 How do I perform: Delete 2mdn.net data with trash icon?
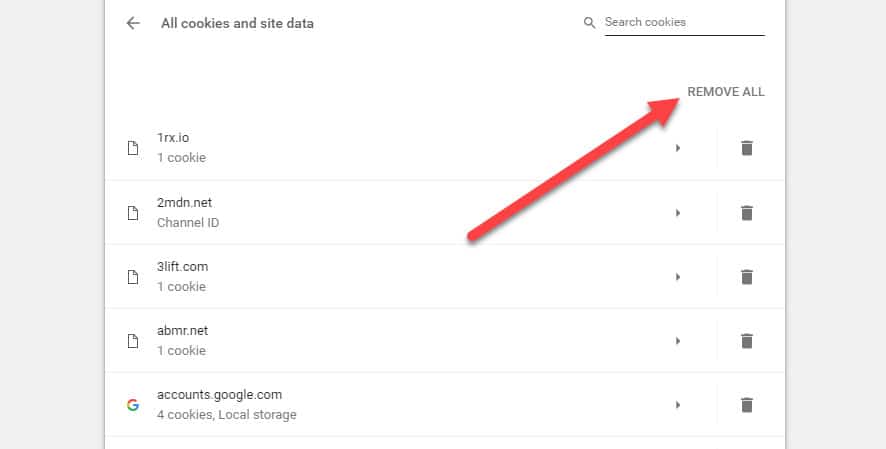tap(746, 212)
